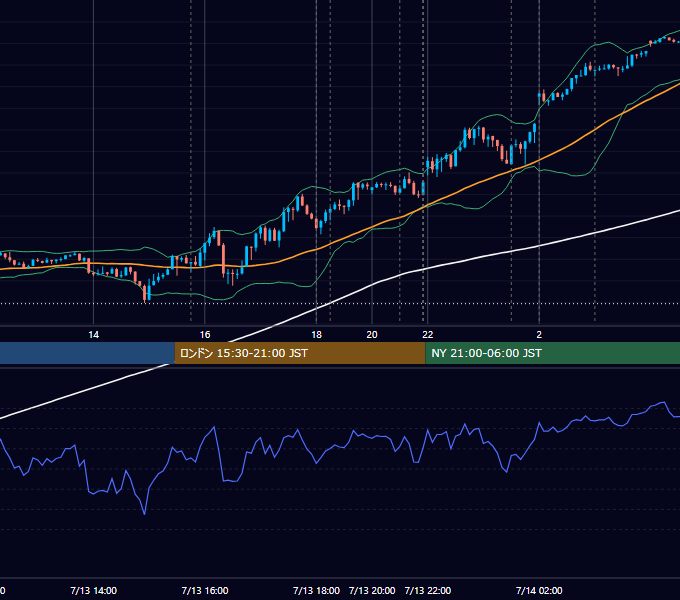This screenshot has height=600, width=680.
Task: Click the 22 hour label on chart axis
Action: (x=428, y=335)
